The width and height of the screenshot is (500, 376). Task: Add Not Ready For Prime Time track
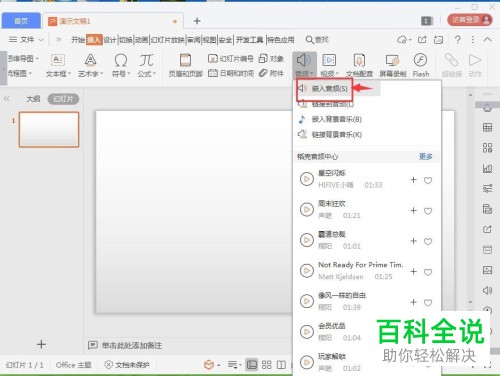click(413, 271)
